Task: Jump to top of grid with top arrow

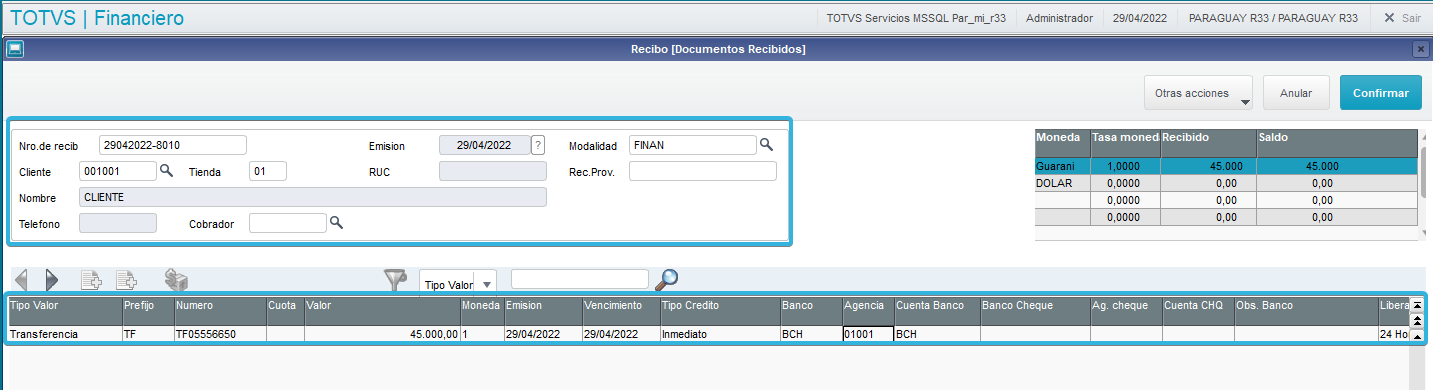Action: (x=1417, y=305)
